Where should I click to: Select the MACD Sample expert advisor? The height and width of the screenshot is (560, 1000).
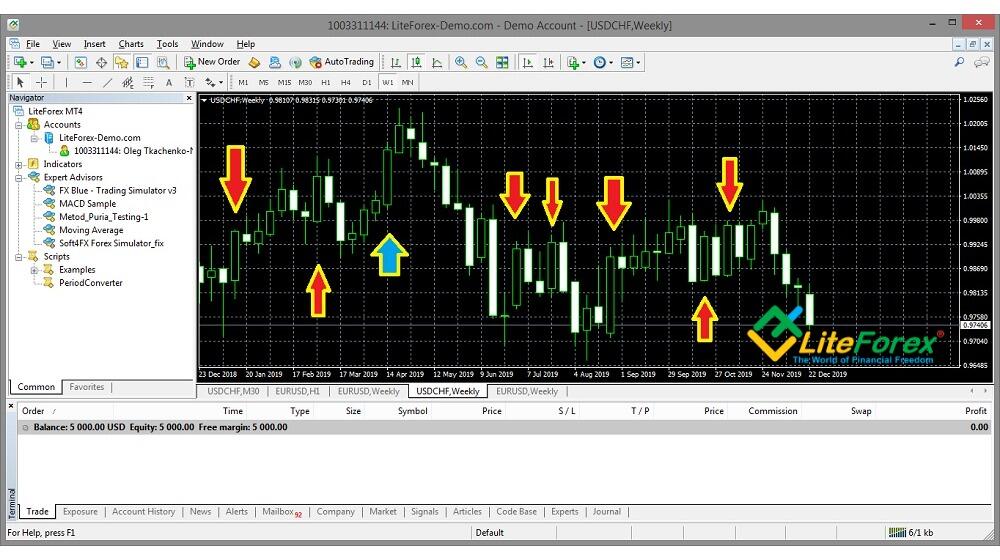pos(87,204)
